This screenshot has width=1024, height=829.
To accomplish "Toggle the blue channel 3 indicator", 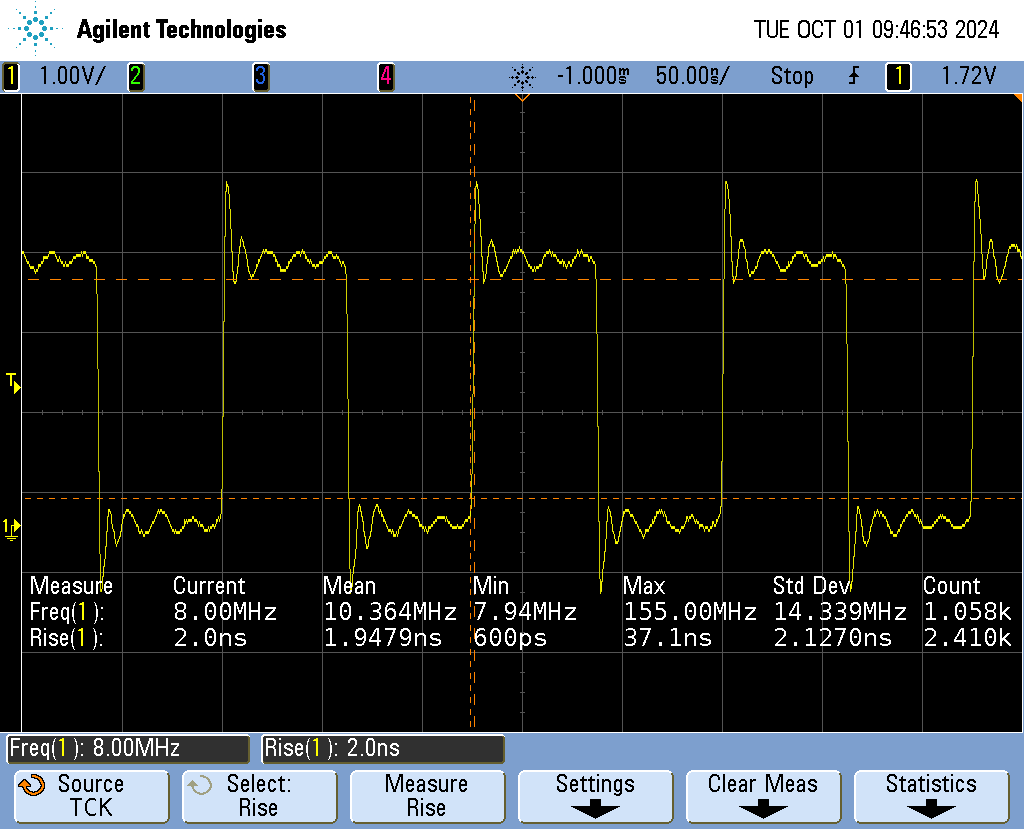I will tap(260, 76).
